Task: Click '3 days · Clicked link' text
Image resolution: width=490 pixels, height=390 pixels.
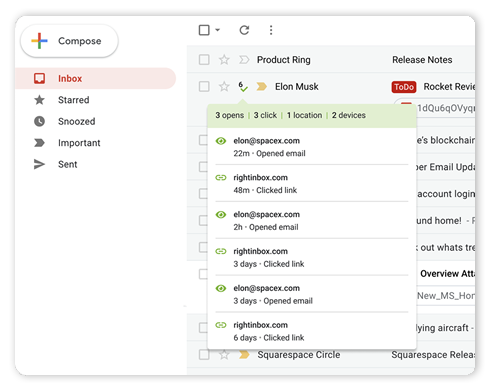Action: (x=269, y=264)
